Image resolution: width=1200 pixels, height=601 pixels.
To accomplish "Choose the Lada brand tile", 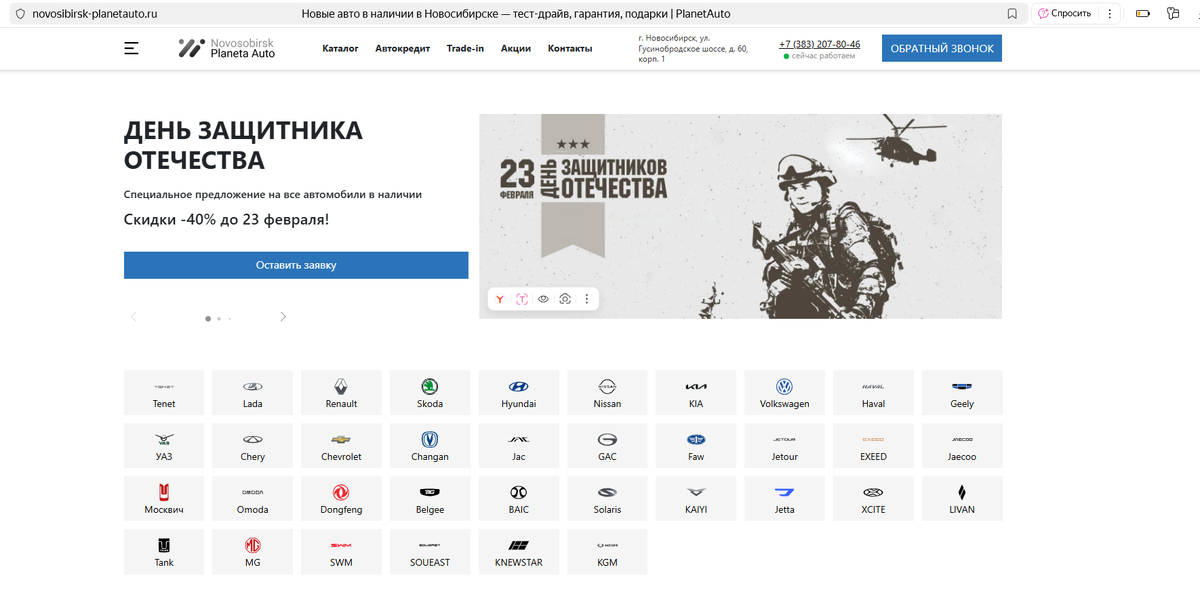I will pos(253,392).
